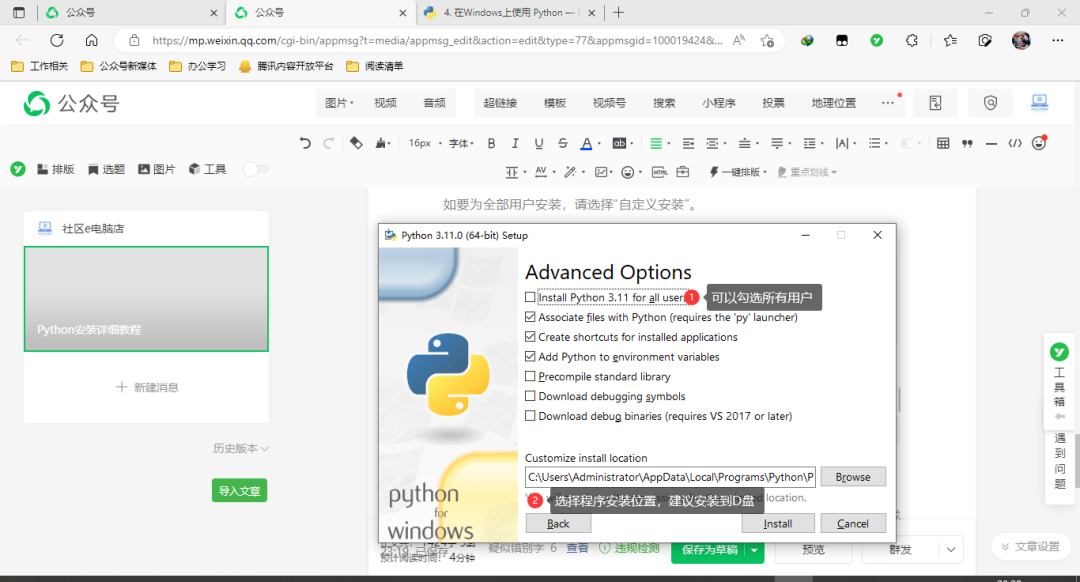This screenshot has height=582, width=1080.
Task: Open the green Y plugin icon beside 排版
Action: click(x=18, y=169)
